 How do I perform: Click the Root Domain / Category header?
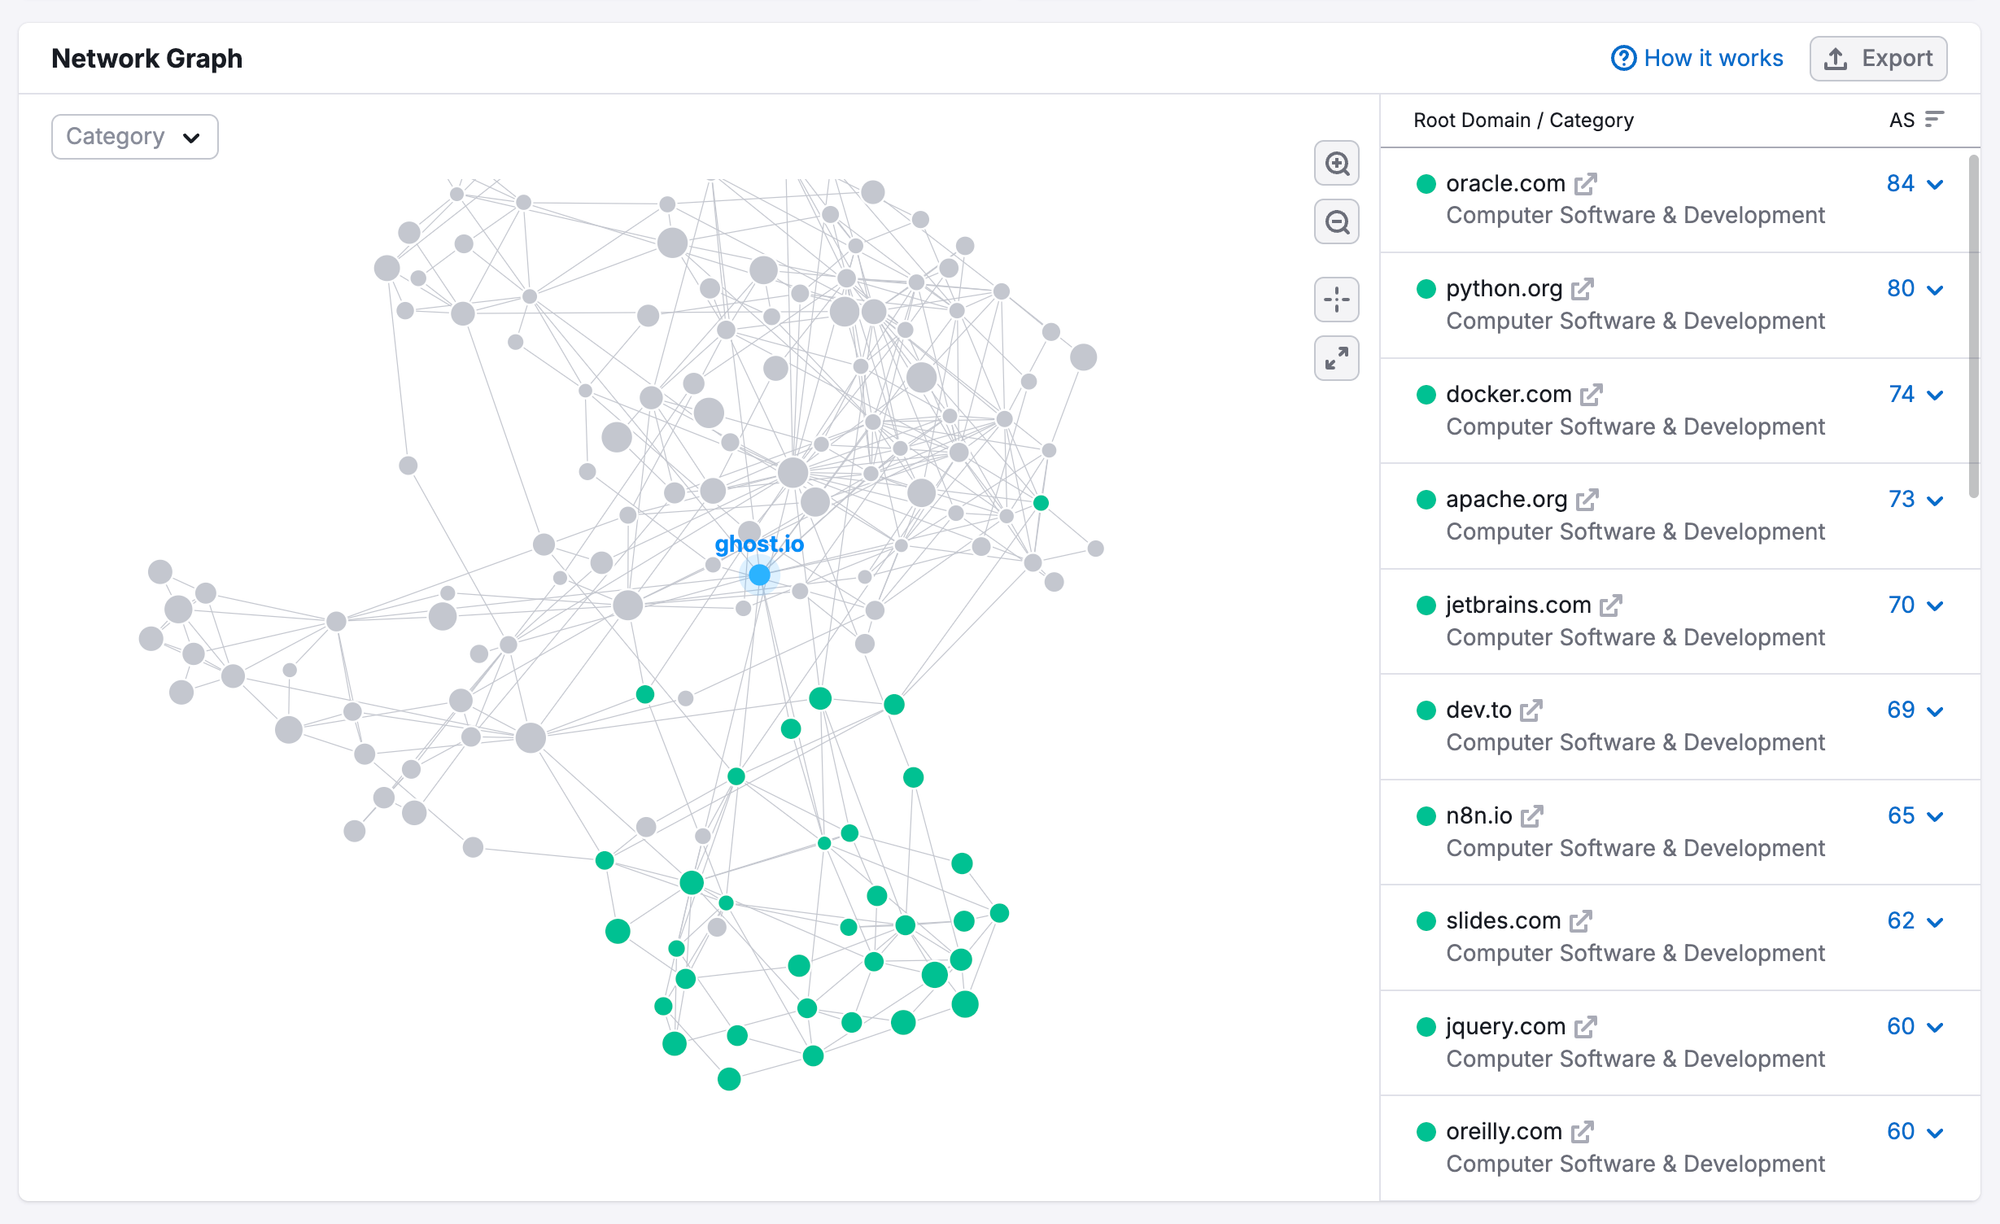pos(1523,120)
